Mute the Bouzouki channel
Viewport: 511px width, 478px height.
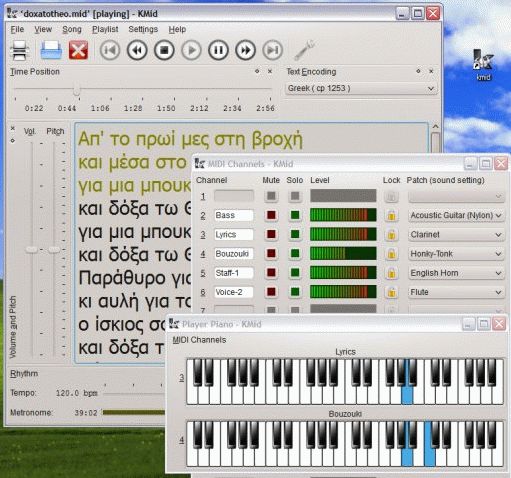pos(271,254)
